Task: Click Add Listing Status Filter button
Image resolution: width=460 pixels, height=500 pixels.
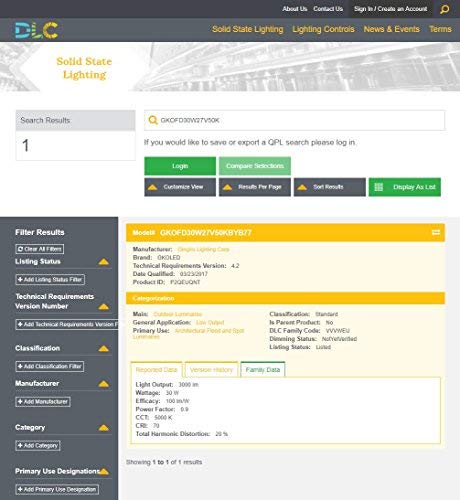Action: [x=50, y=279]
